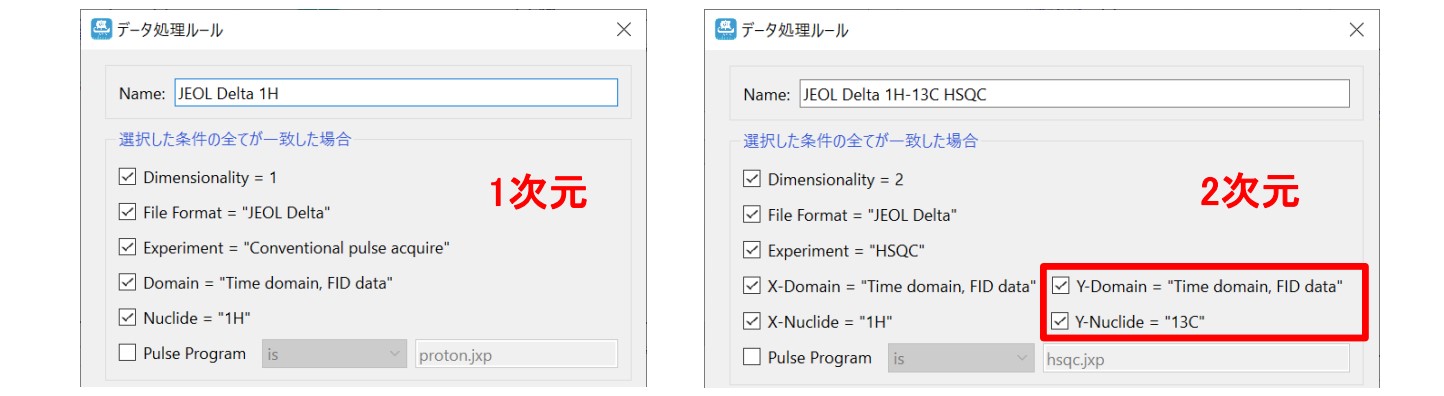
Task: Uncheck Y-Nuclide = "13C" checkbox
Action: pyautogui.click(x=1061, y=322)
